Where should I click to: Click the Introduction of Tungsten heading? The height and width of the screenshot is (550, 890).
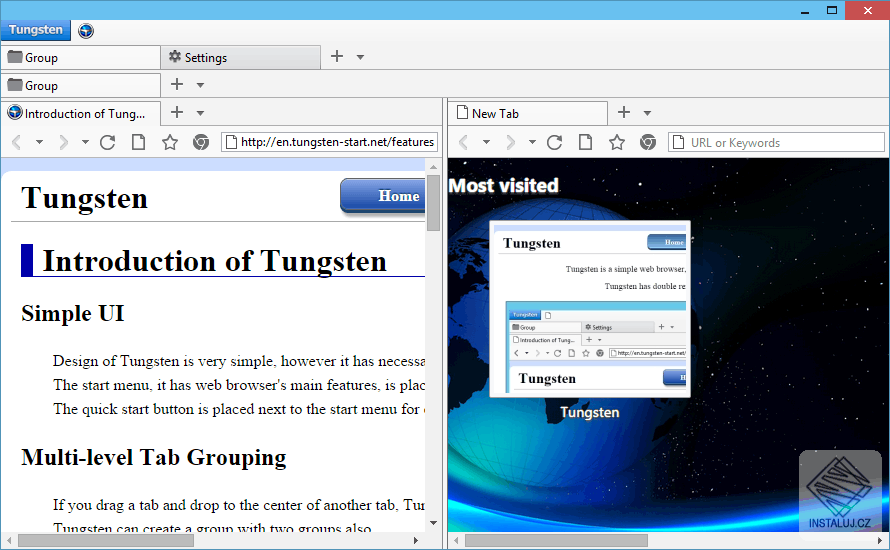(x=215, y=261)
